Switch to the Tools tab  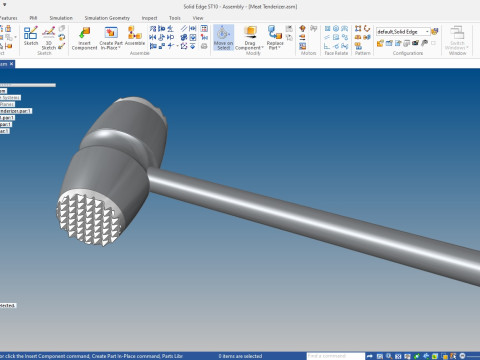175,18
